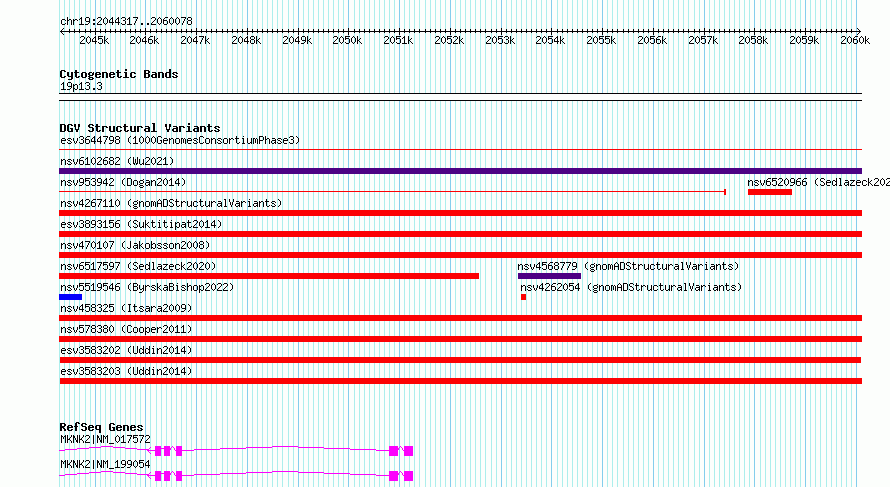
Task: Click the 2050k ruler tick label
Action: [x=347, y=40]
